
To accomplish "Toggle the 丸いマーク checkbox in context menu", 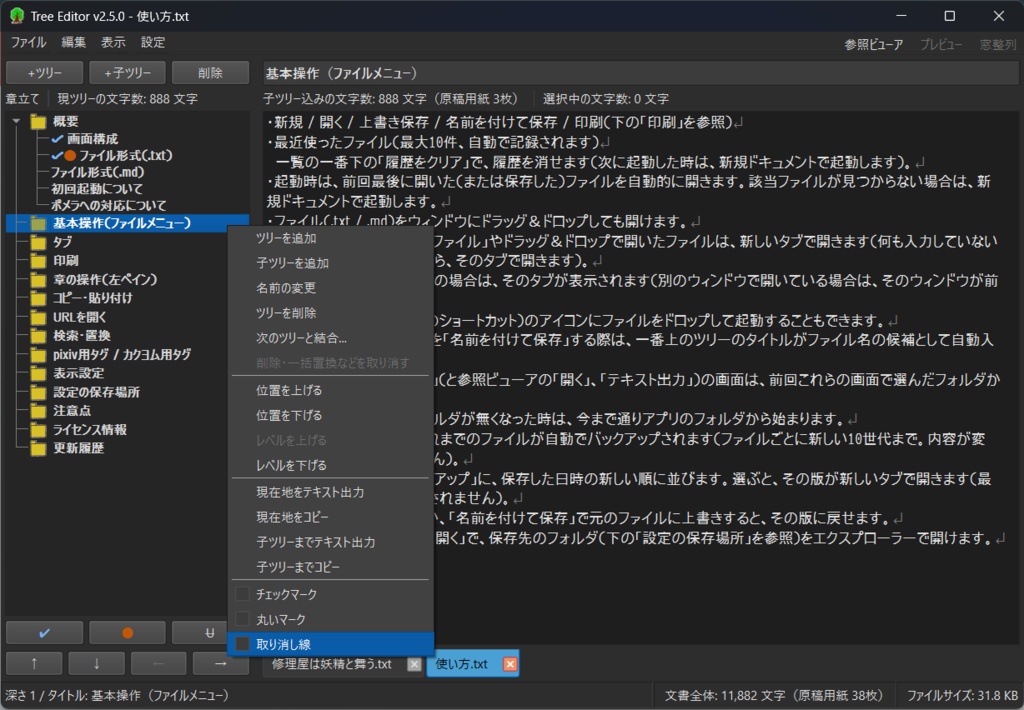I will (x=242, y=619).
